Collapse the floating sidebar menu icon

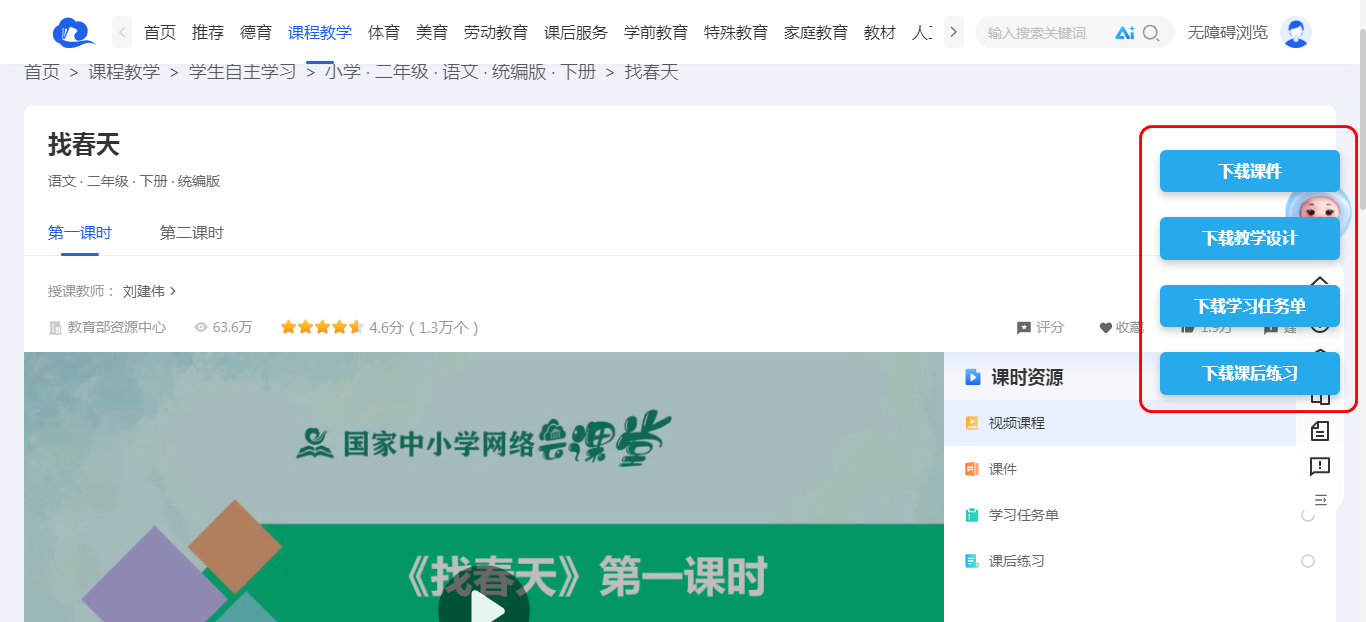point(1320,500)
